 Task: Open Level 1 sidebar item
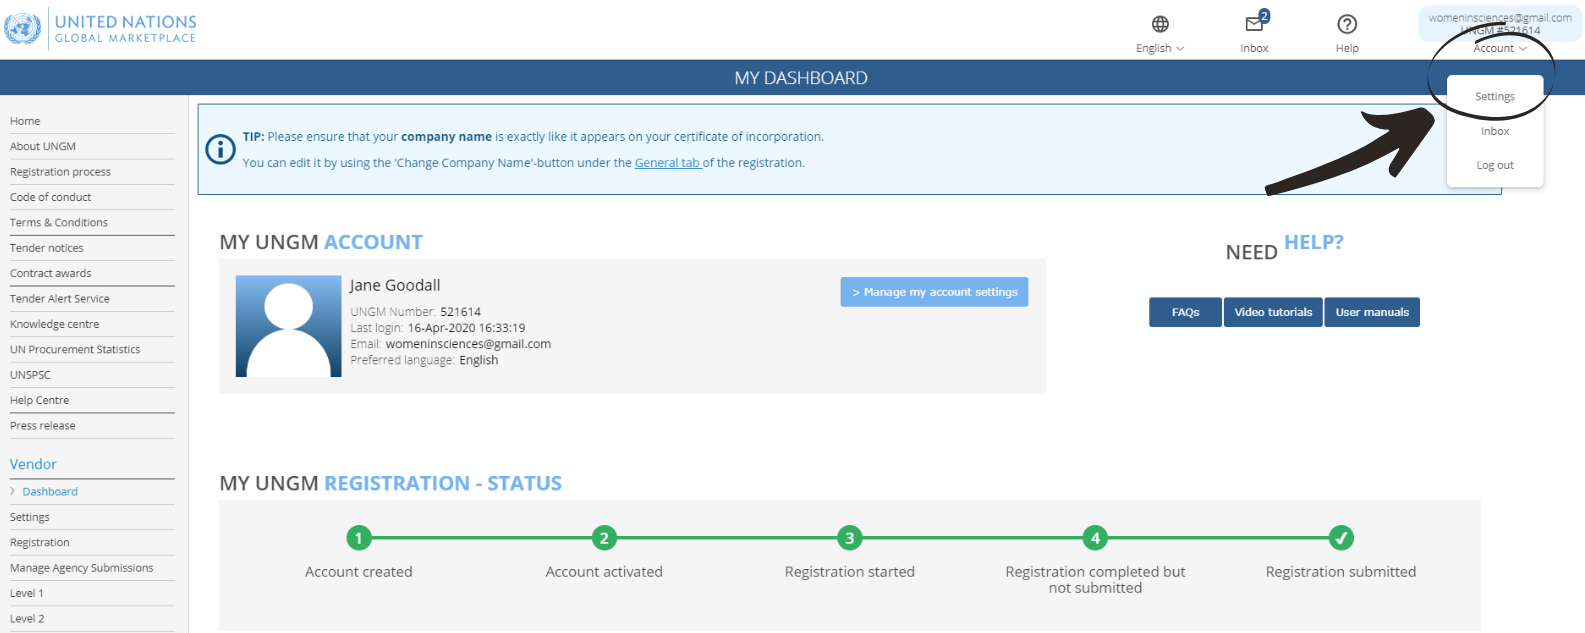coord(27,594)
